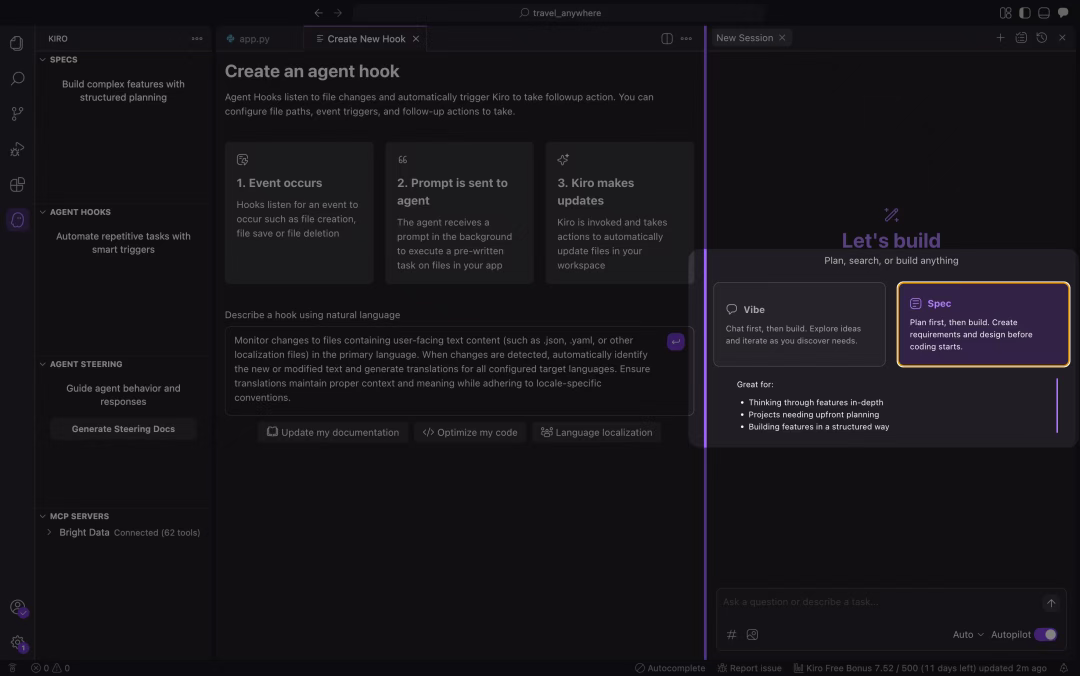Click Report issue in status bar
The image size is (1080, 676).
click(749, 668)
